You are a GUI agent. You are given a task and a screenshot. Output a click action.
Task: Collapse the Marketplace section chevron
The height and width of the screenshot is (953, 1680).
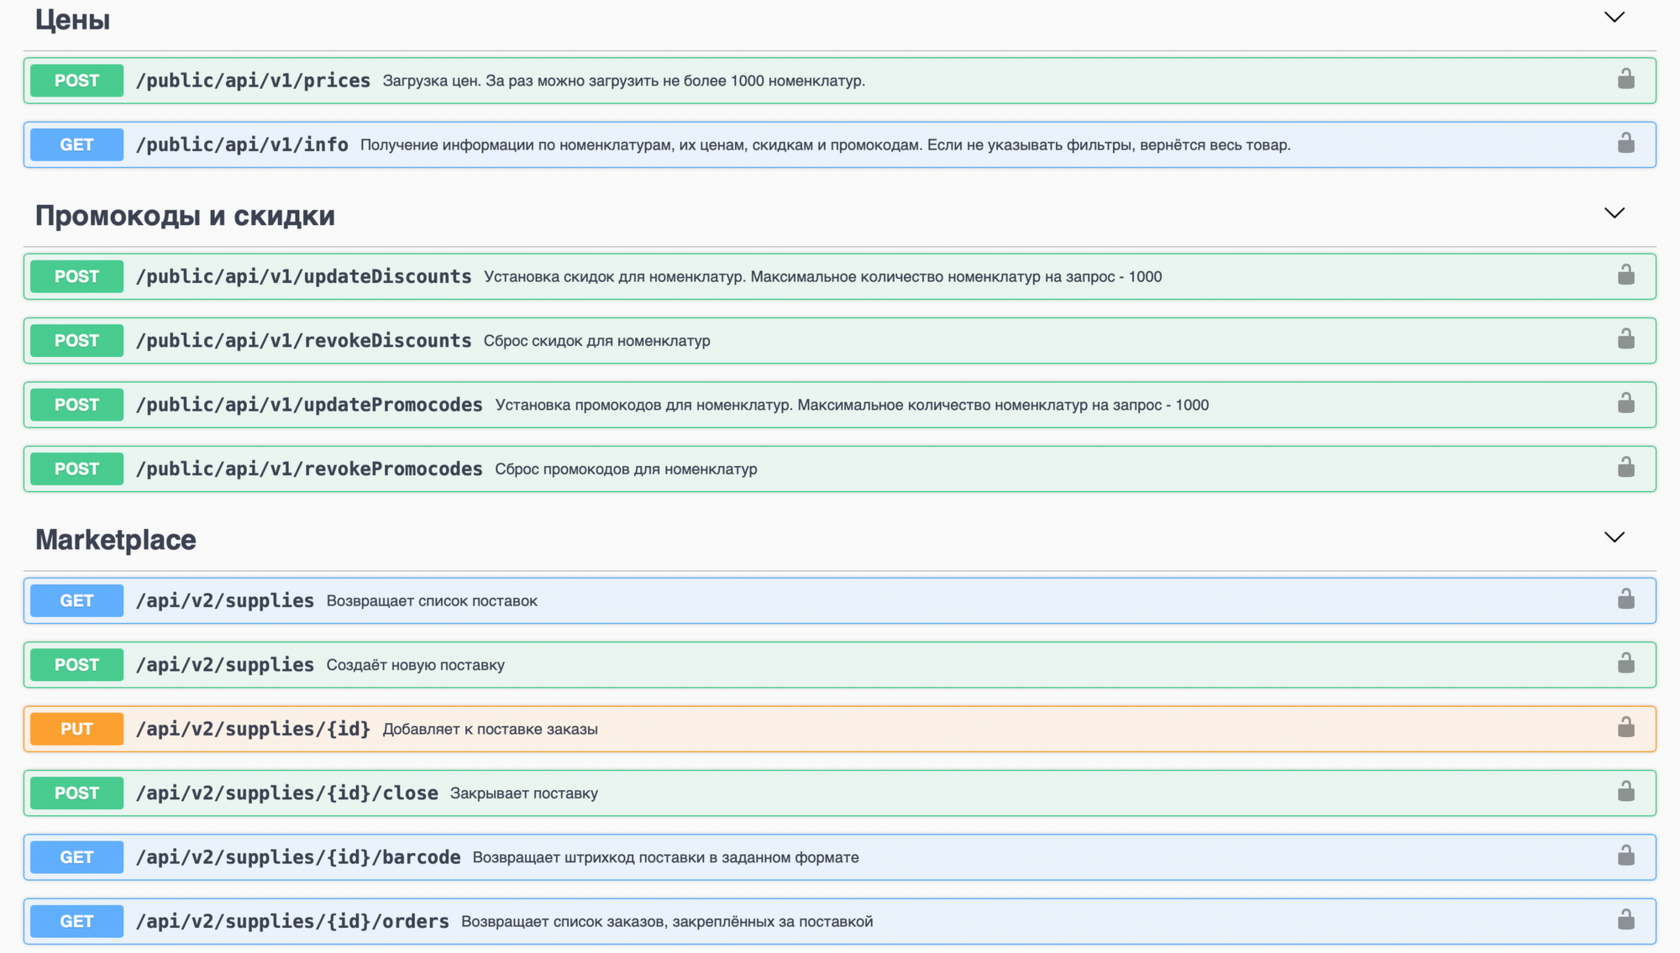pos(1614,538)
